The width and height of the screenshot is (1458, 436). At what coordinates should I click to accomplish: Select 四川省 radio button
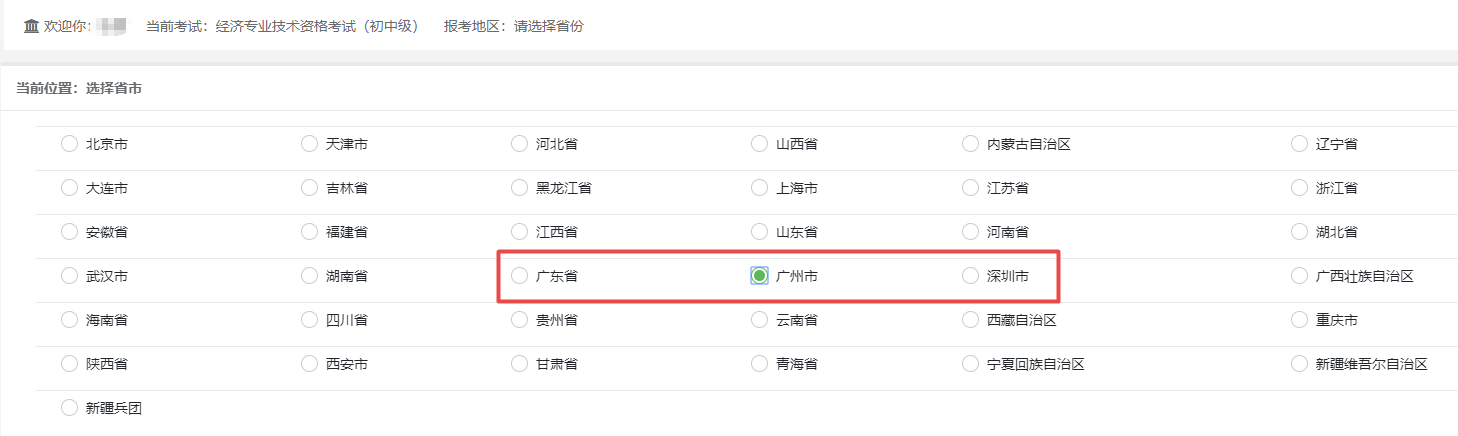coord(309,320)
